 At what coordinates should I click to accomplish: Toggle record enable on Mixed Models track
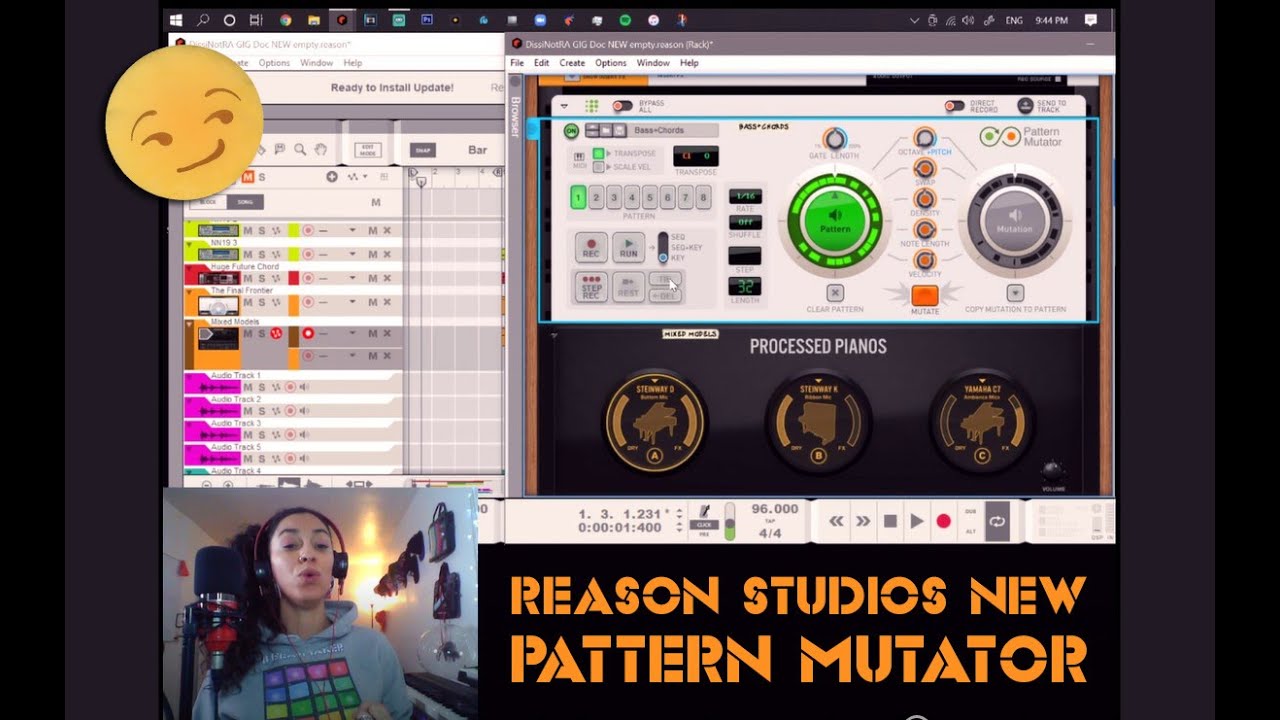pyautogui.click(x=308, y=333)
